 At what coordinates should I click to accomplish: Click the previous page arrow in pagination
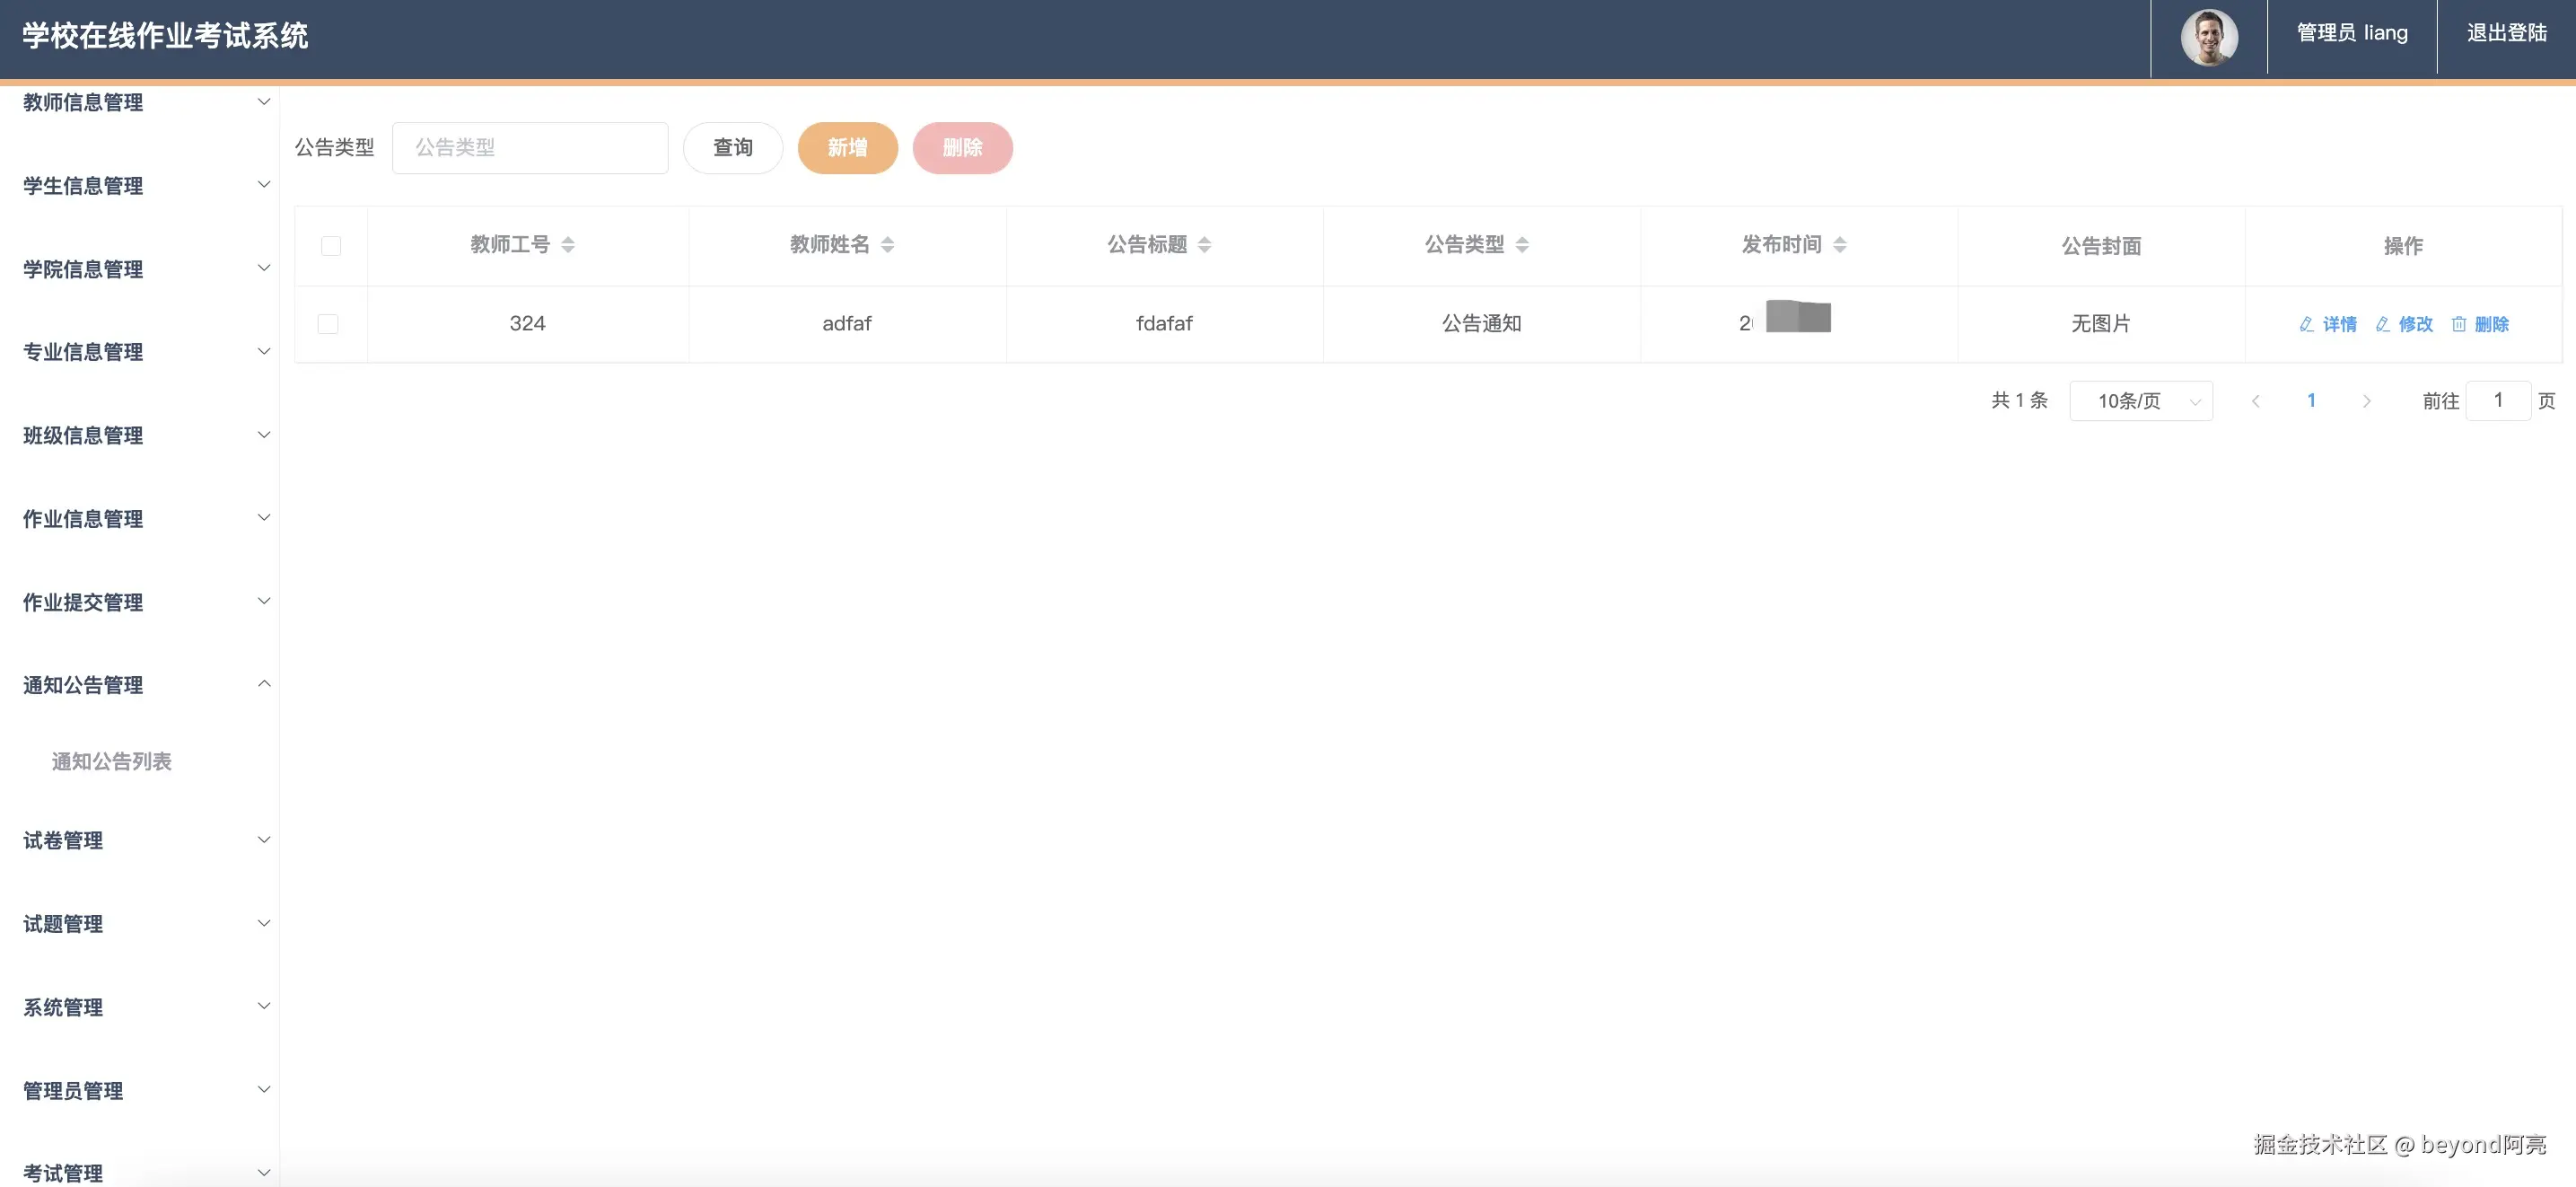point(2256,400)
